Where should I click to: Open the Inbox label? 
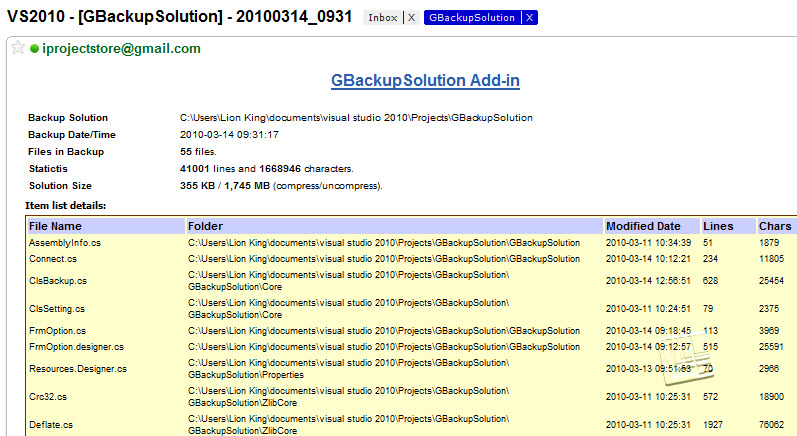pos(383,18)
